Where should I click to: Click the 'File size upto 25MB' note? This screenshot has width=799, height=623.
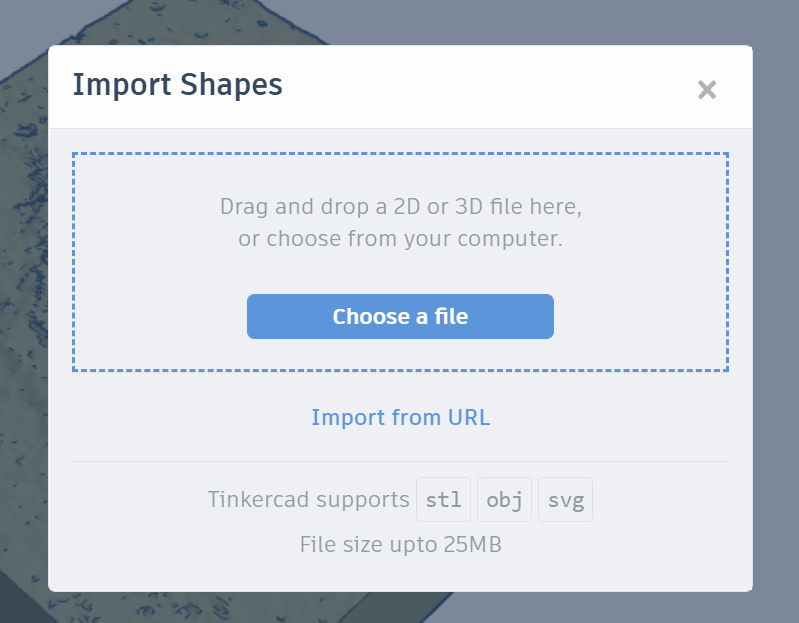point(401,544)
